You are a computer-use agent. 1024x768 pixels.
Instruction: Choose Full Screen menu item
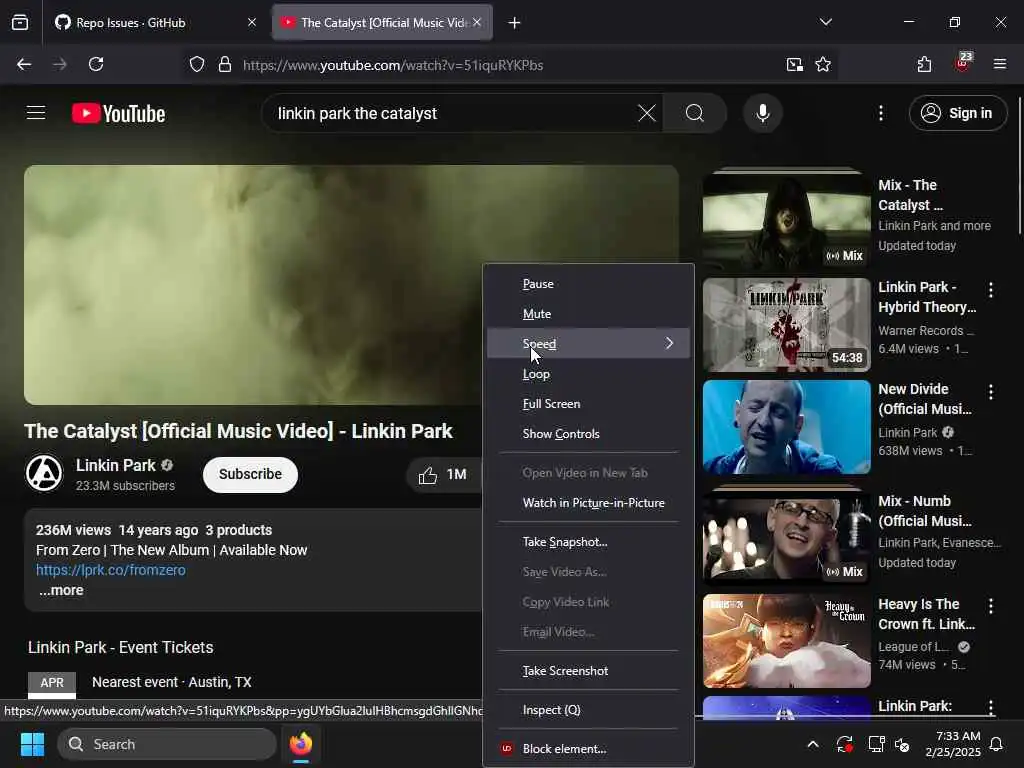pyautogui.click(x=588, y=404)
